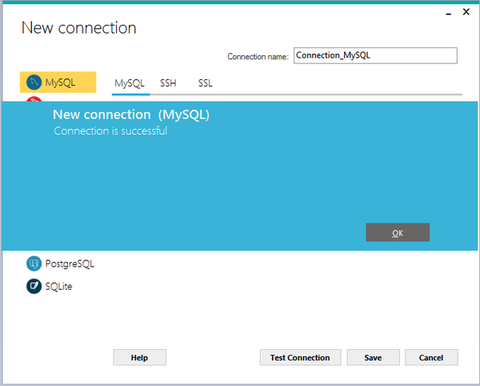The image size is (480, 386).
Task: Open the SSL tab
Action: click(x=205, y=83)
